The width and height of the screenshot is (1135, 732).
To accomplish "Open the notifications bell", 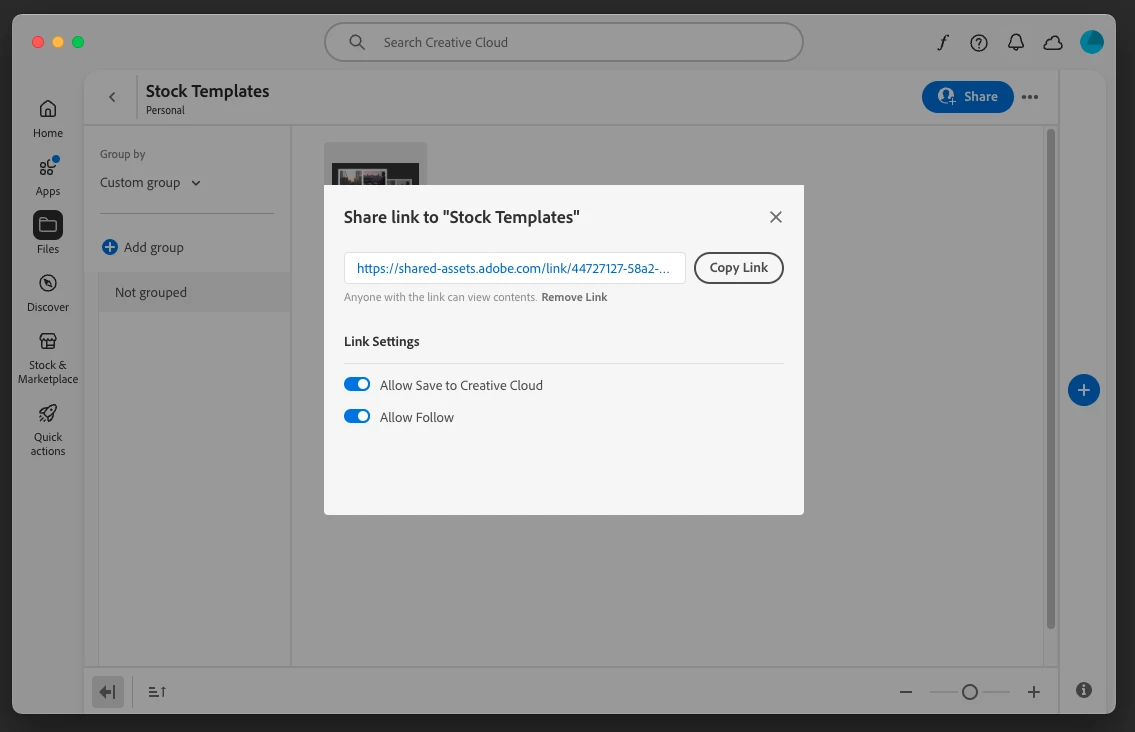I will tap(1016, 43).
